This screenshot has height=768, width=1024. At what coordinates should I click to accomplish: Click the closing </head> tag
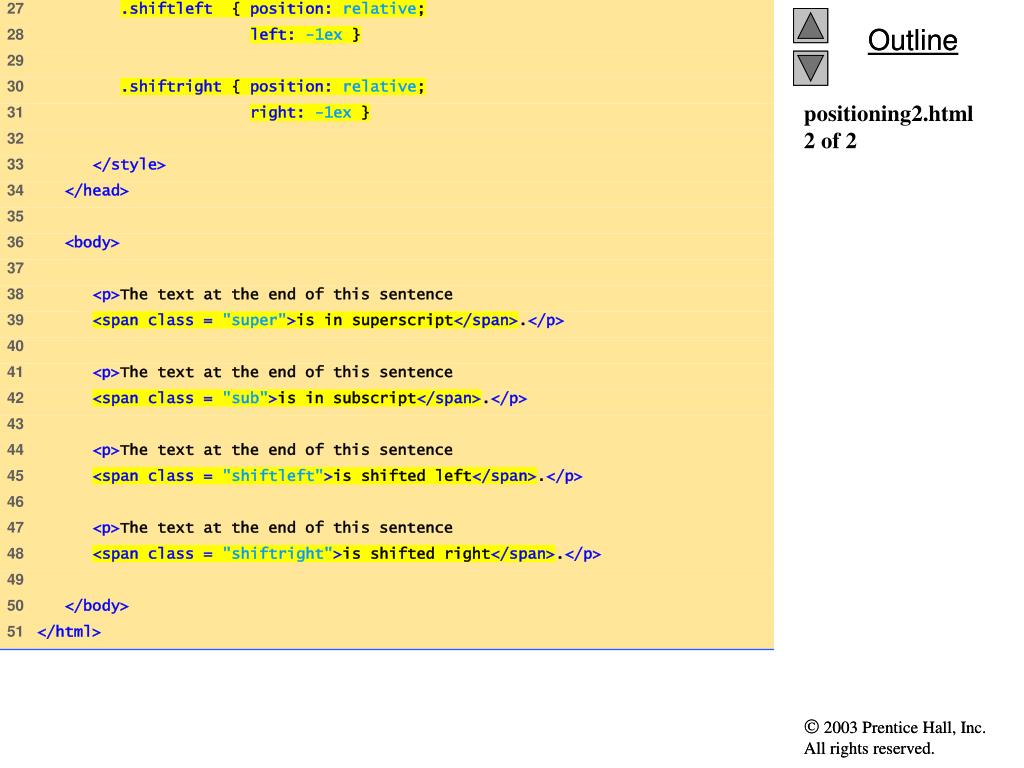point(97,191)
